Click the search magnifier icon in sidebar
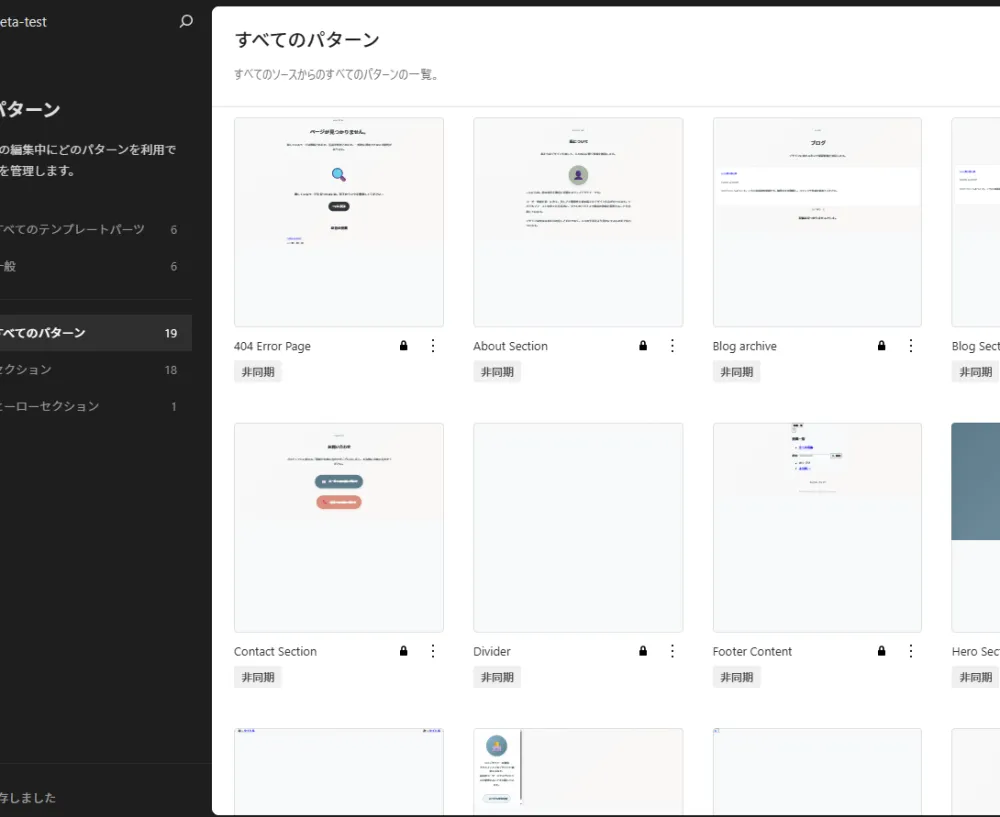The width and height of the screenshot is (1000, 817). click(x=186, y=21)
